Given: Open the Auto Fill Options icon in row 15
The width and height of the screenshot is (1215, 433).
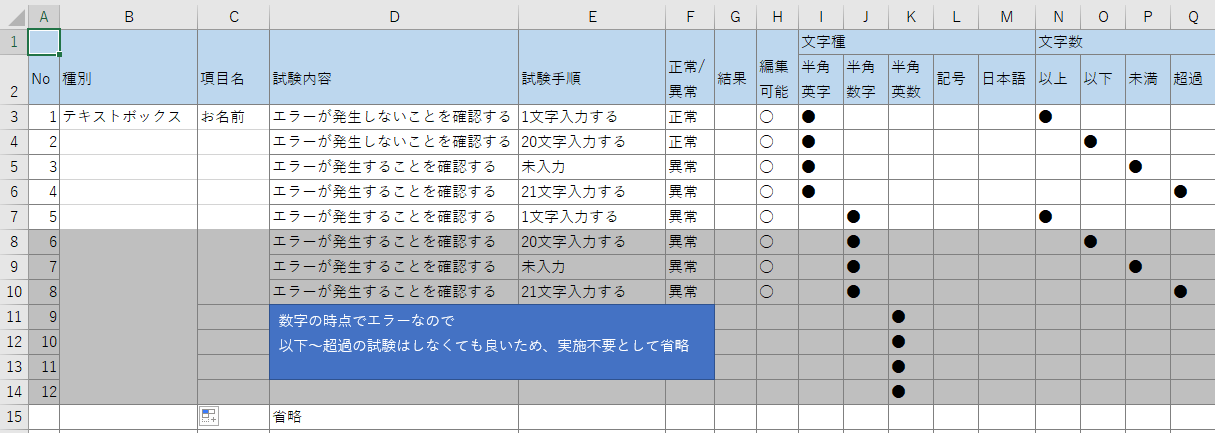Looking at the screenshot, I should click(208, 416).
